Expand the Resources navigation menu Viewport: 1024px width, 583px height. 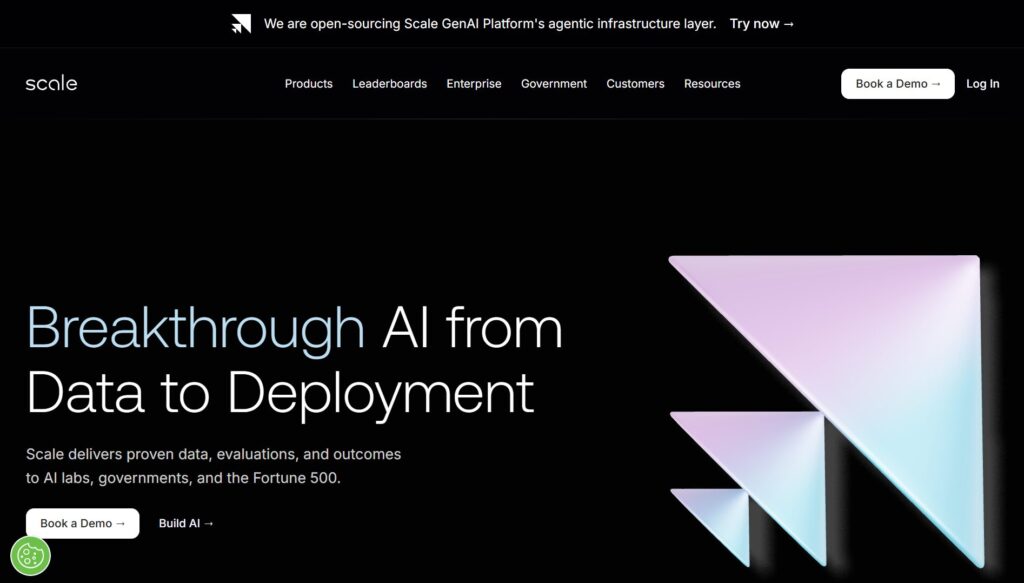pyautogui.click(x=712, y=84)
